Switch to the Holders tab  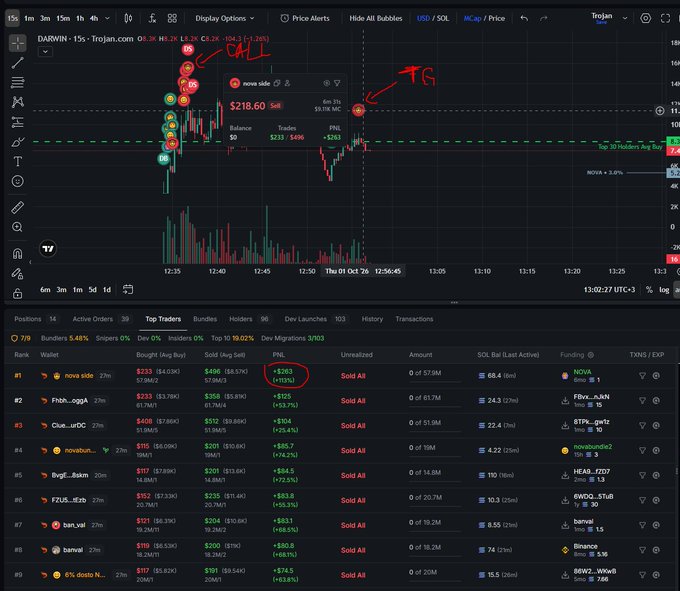coord(249,319)
